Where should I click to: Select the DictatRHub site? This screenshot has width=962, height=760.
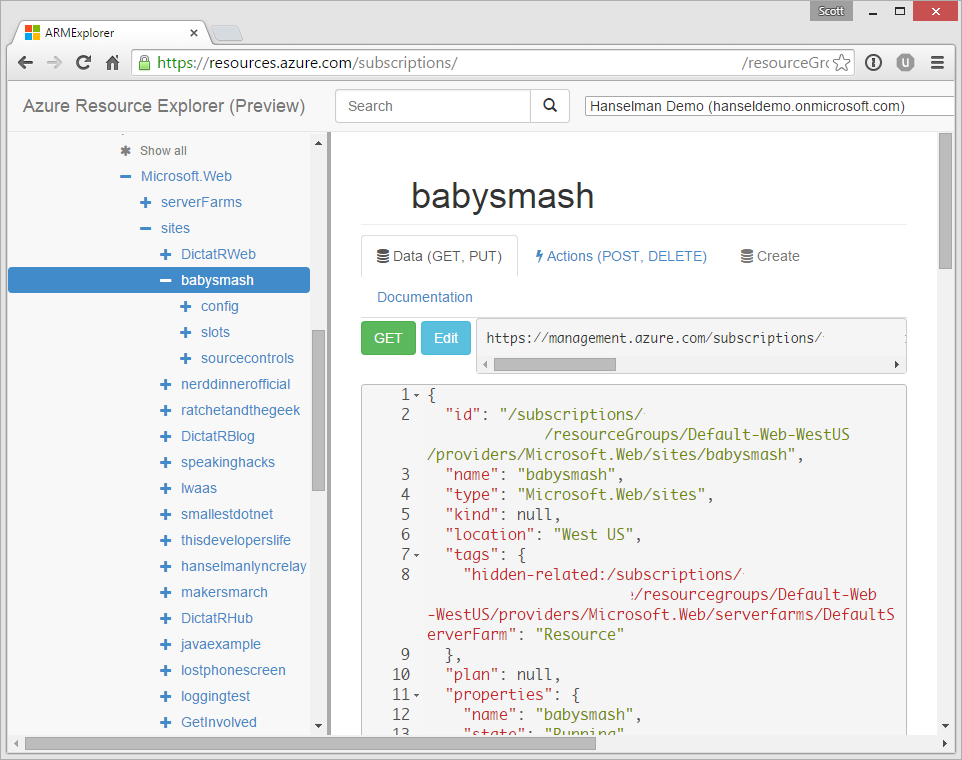[x=217, y=618]
